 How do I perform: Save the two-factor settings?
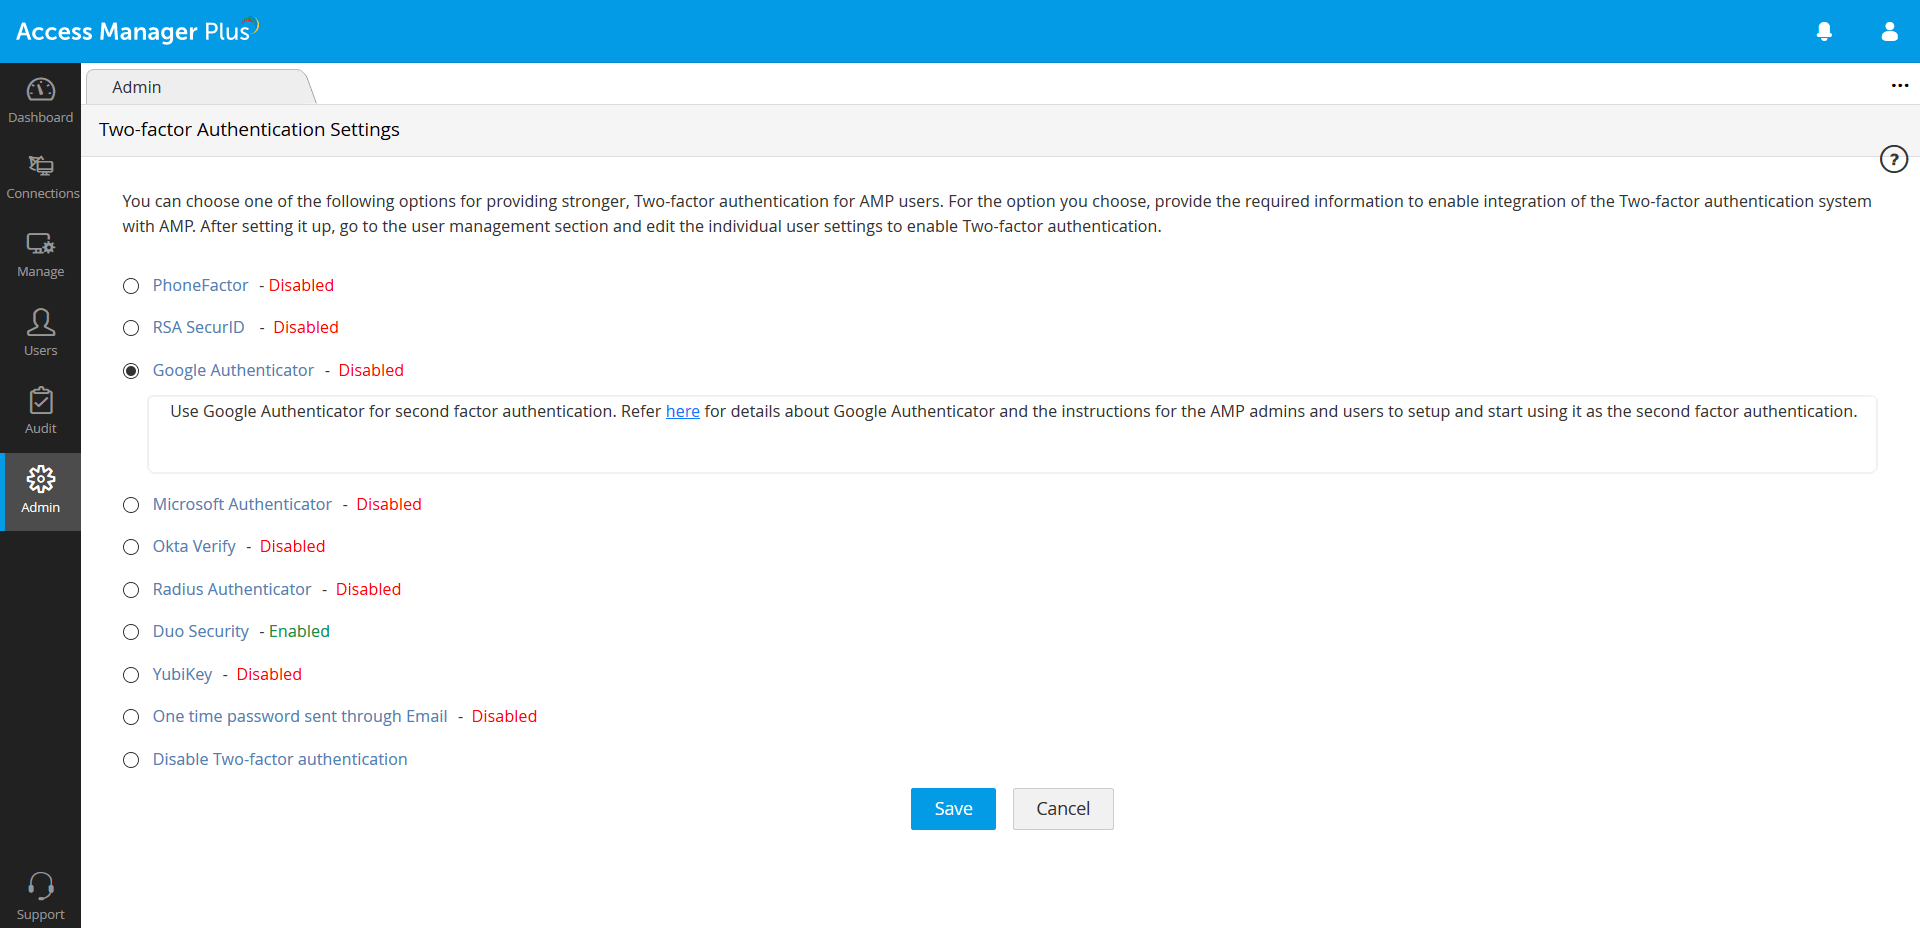click(x=953, y=809)
